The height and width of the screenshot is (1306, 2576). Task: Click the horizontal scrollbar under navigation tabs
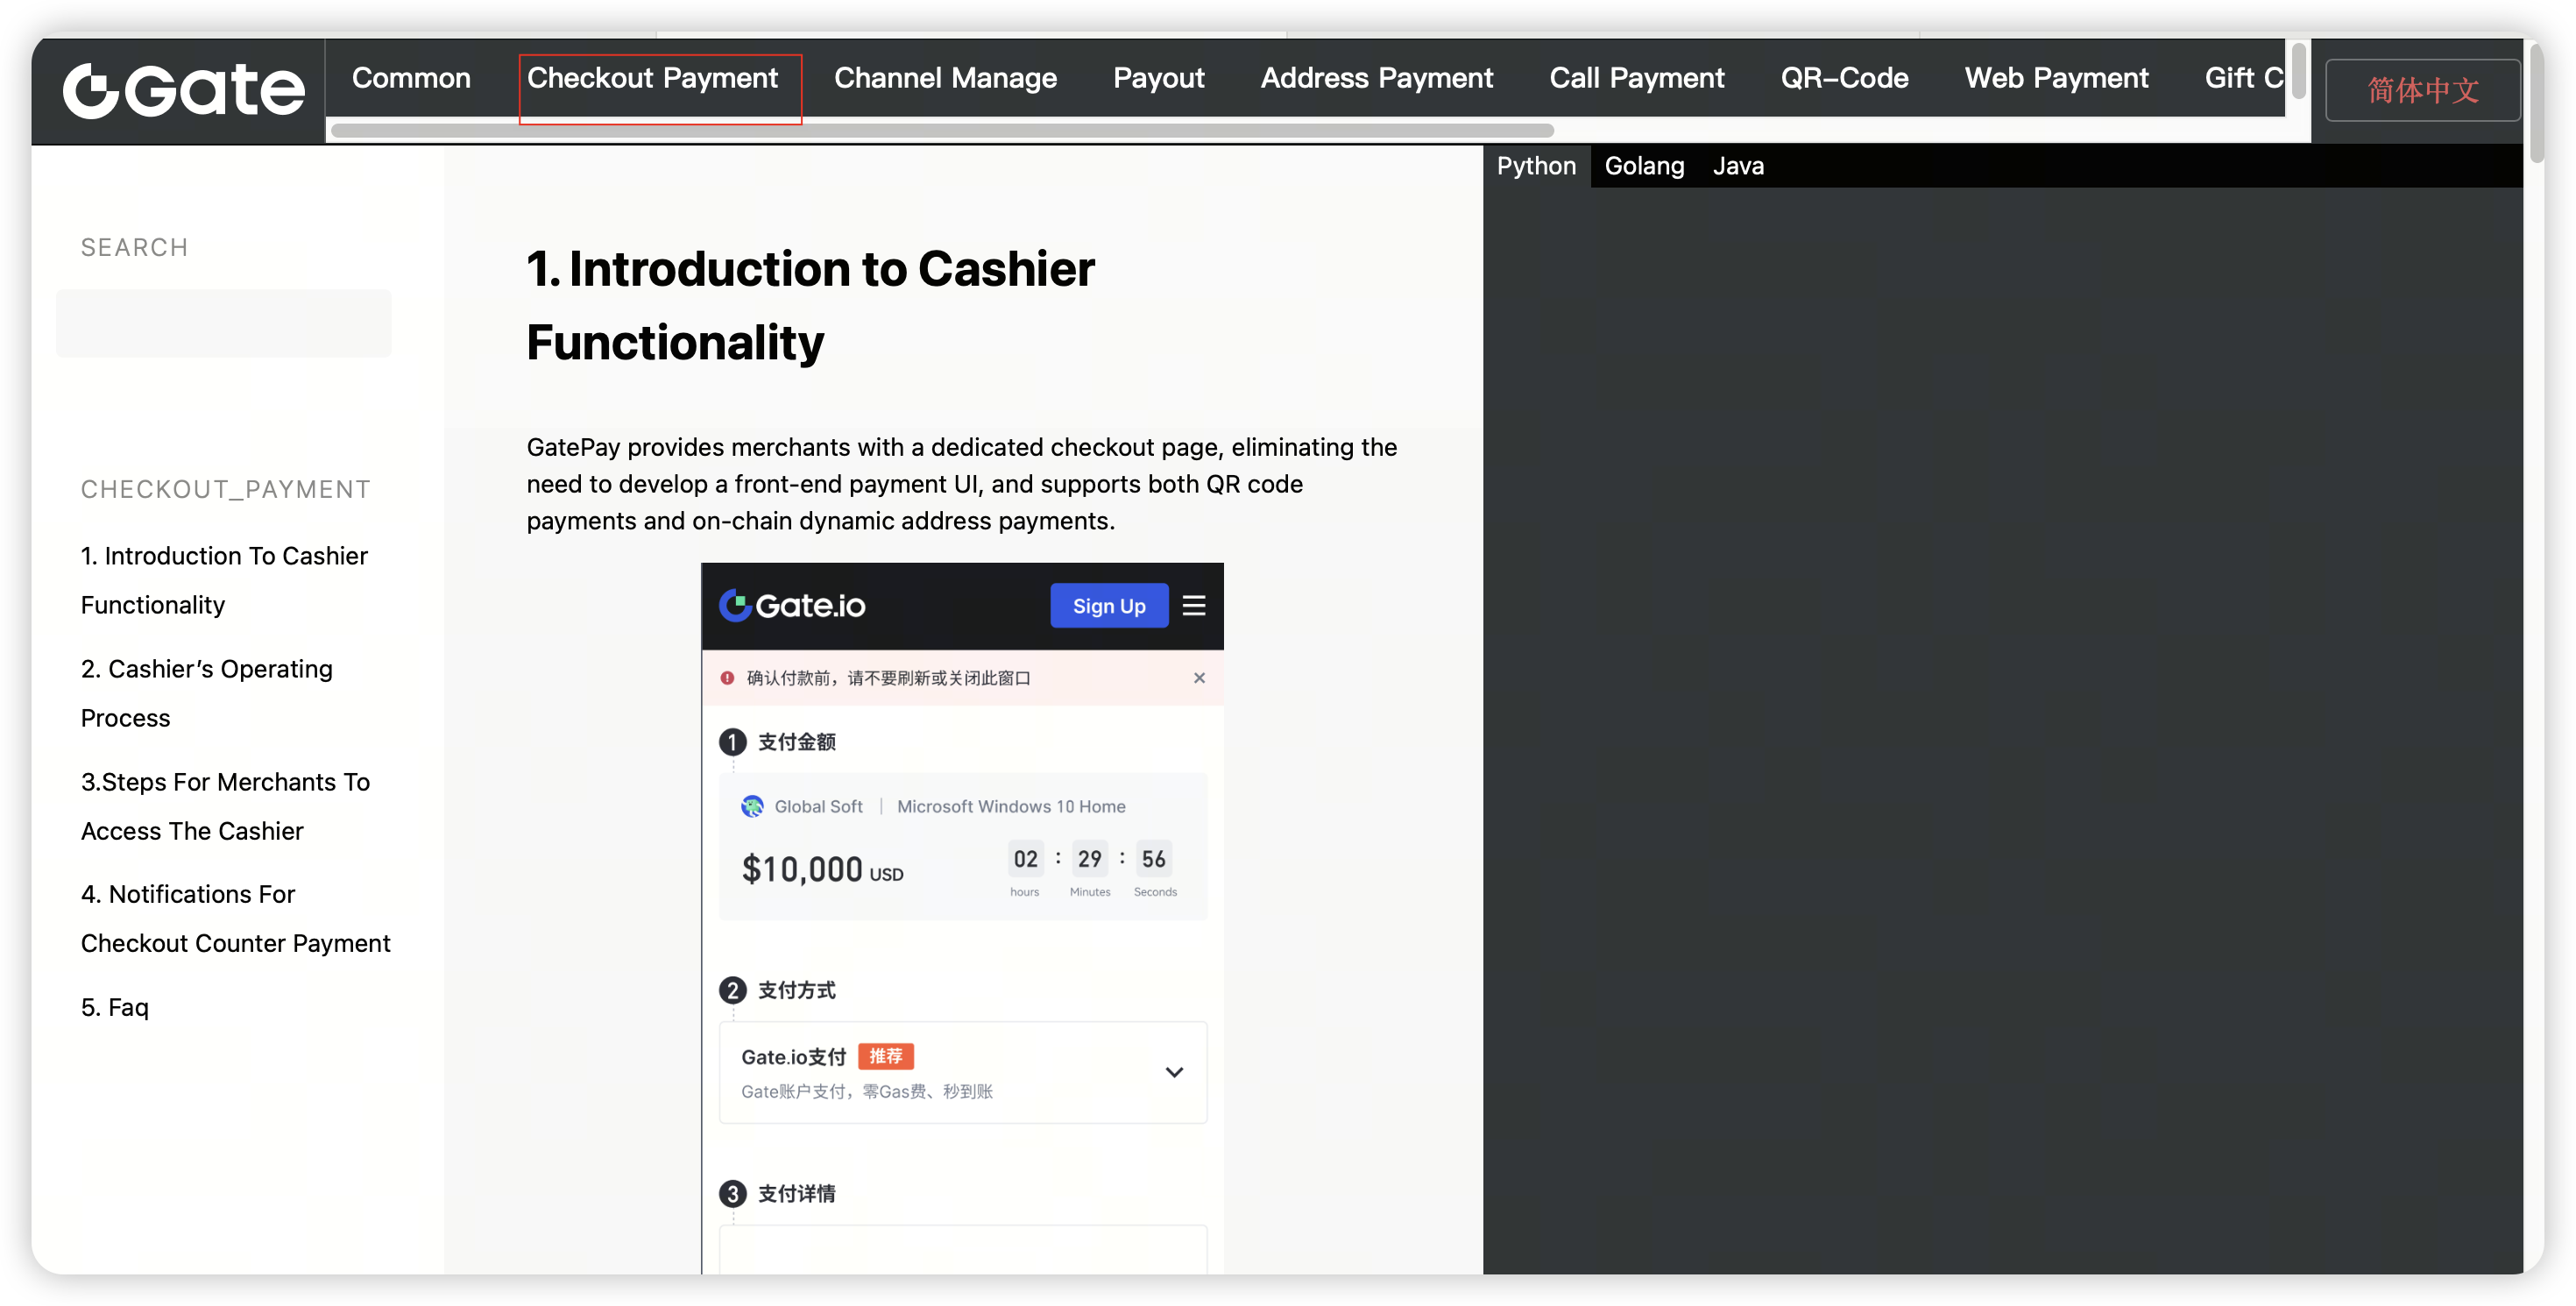(941, 131)
